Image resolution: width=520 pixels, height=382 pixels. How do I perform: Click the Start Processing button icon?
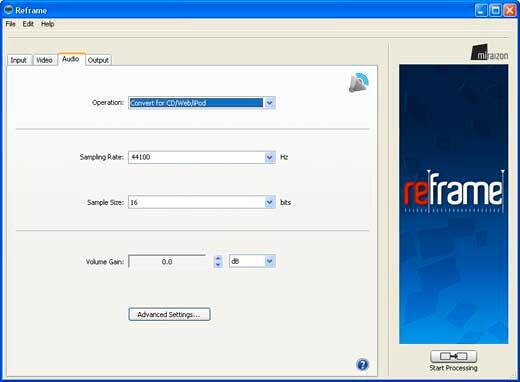tap(453, 356)
